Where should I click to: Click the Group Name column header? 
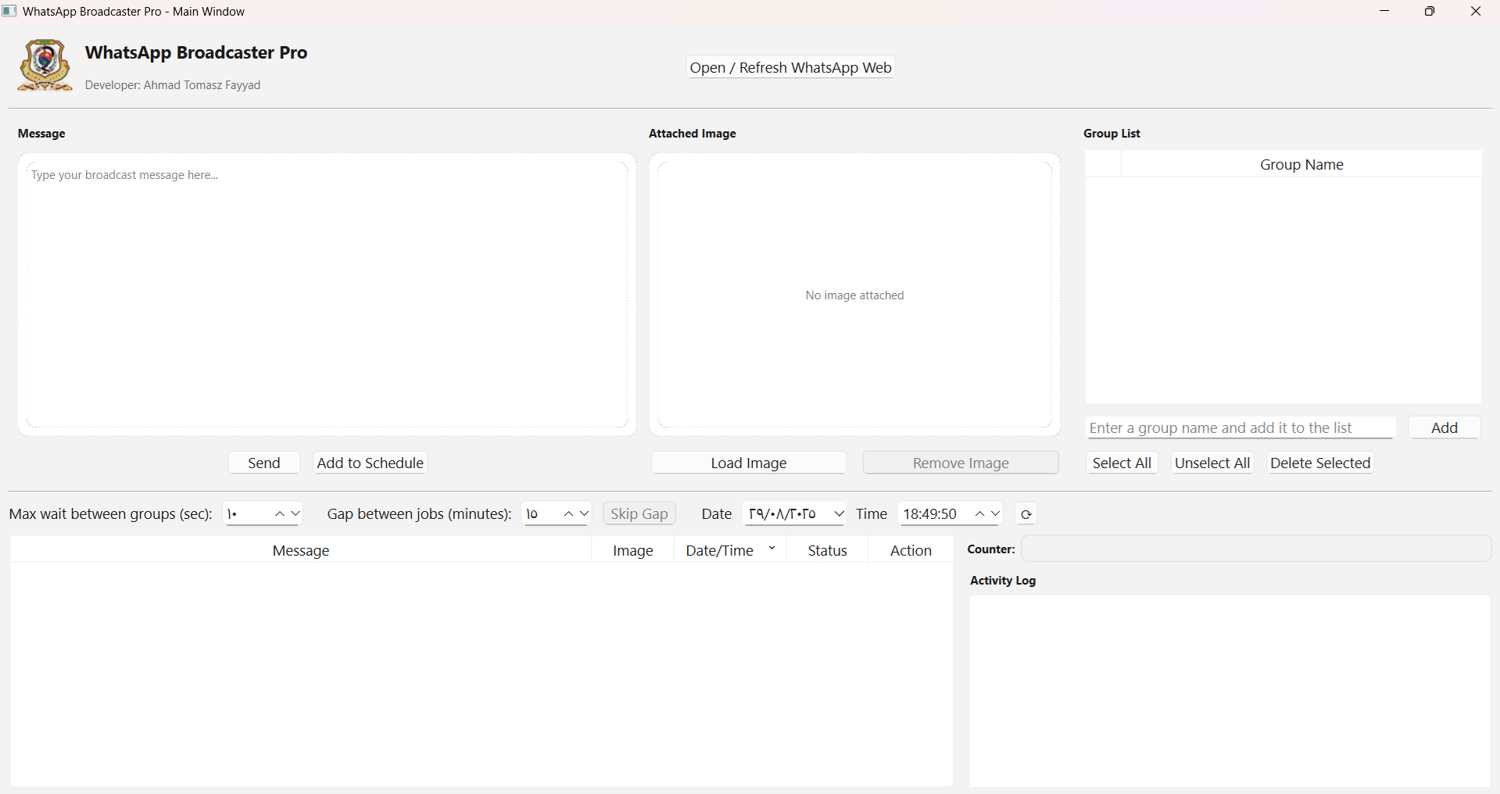pyautogui.click(x=1301, y=164)
